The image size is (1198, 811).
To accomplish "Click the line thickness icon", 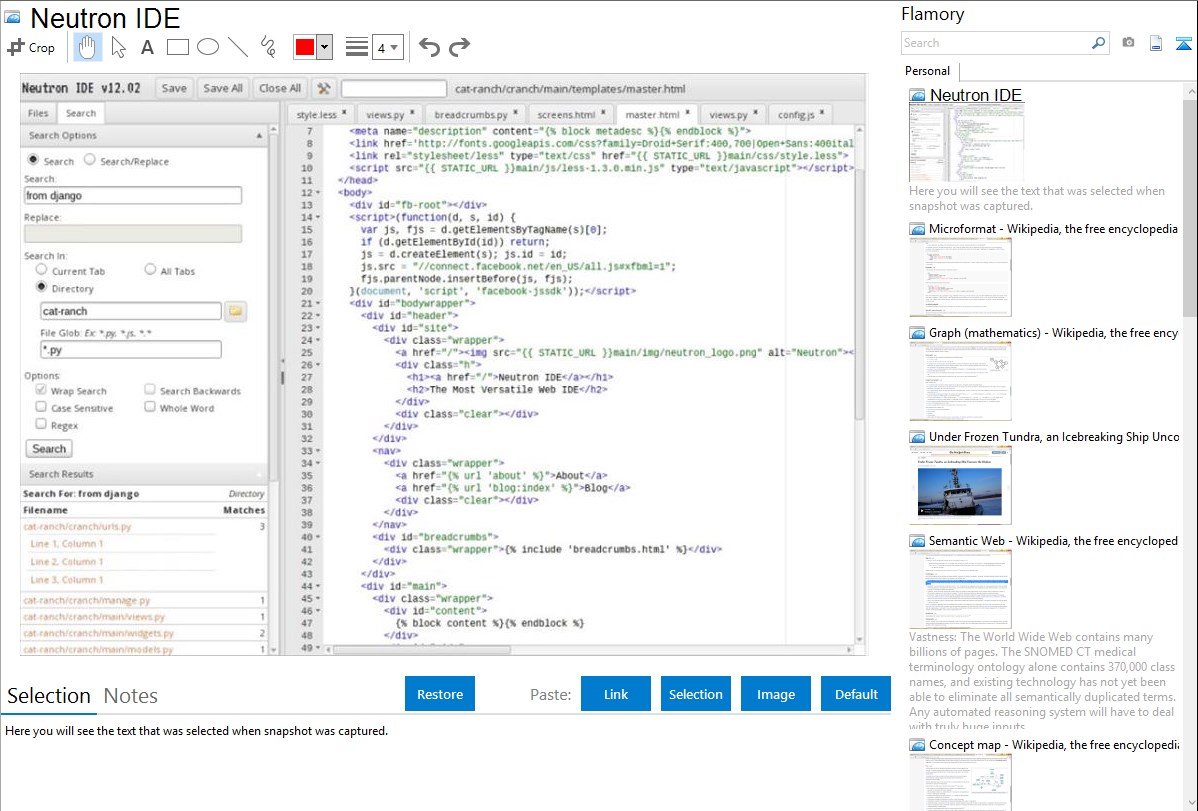I will pyautogui.click(x=357, y=47).
